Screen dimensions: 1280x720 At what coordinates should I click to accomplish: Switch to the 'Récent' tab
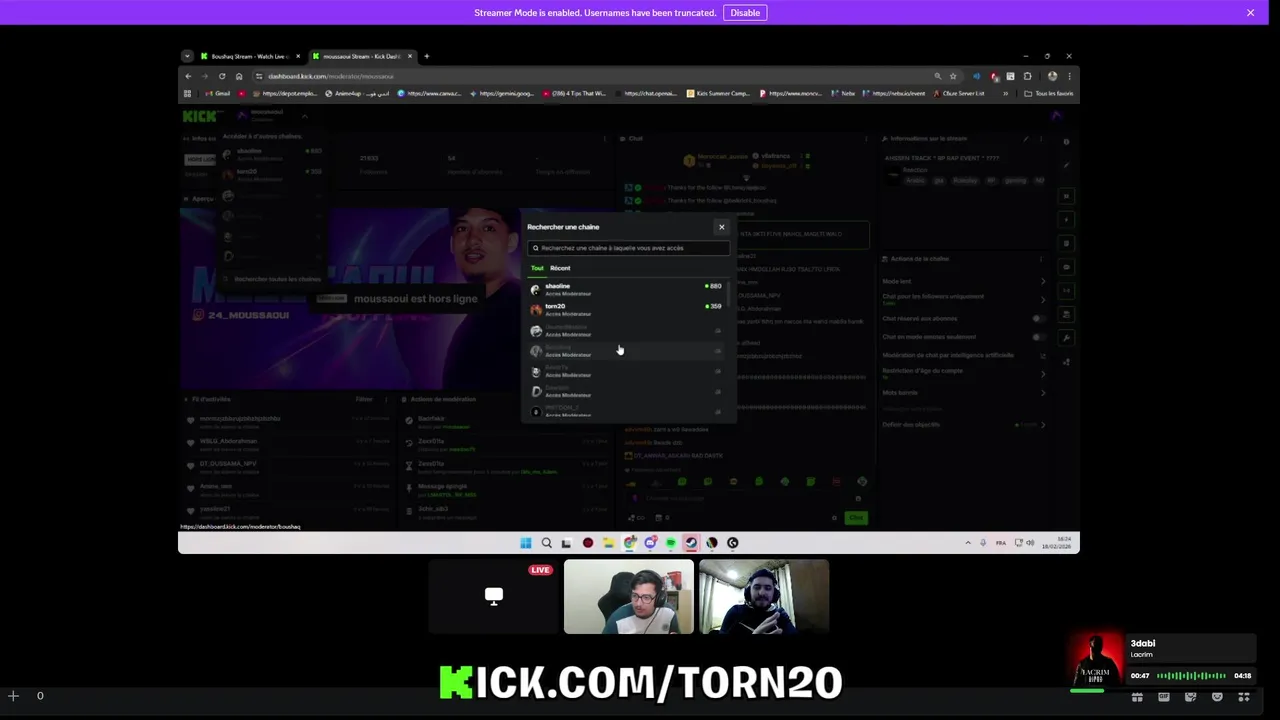coord(560,268)
